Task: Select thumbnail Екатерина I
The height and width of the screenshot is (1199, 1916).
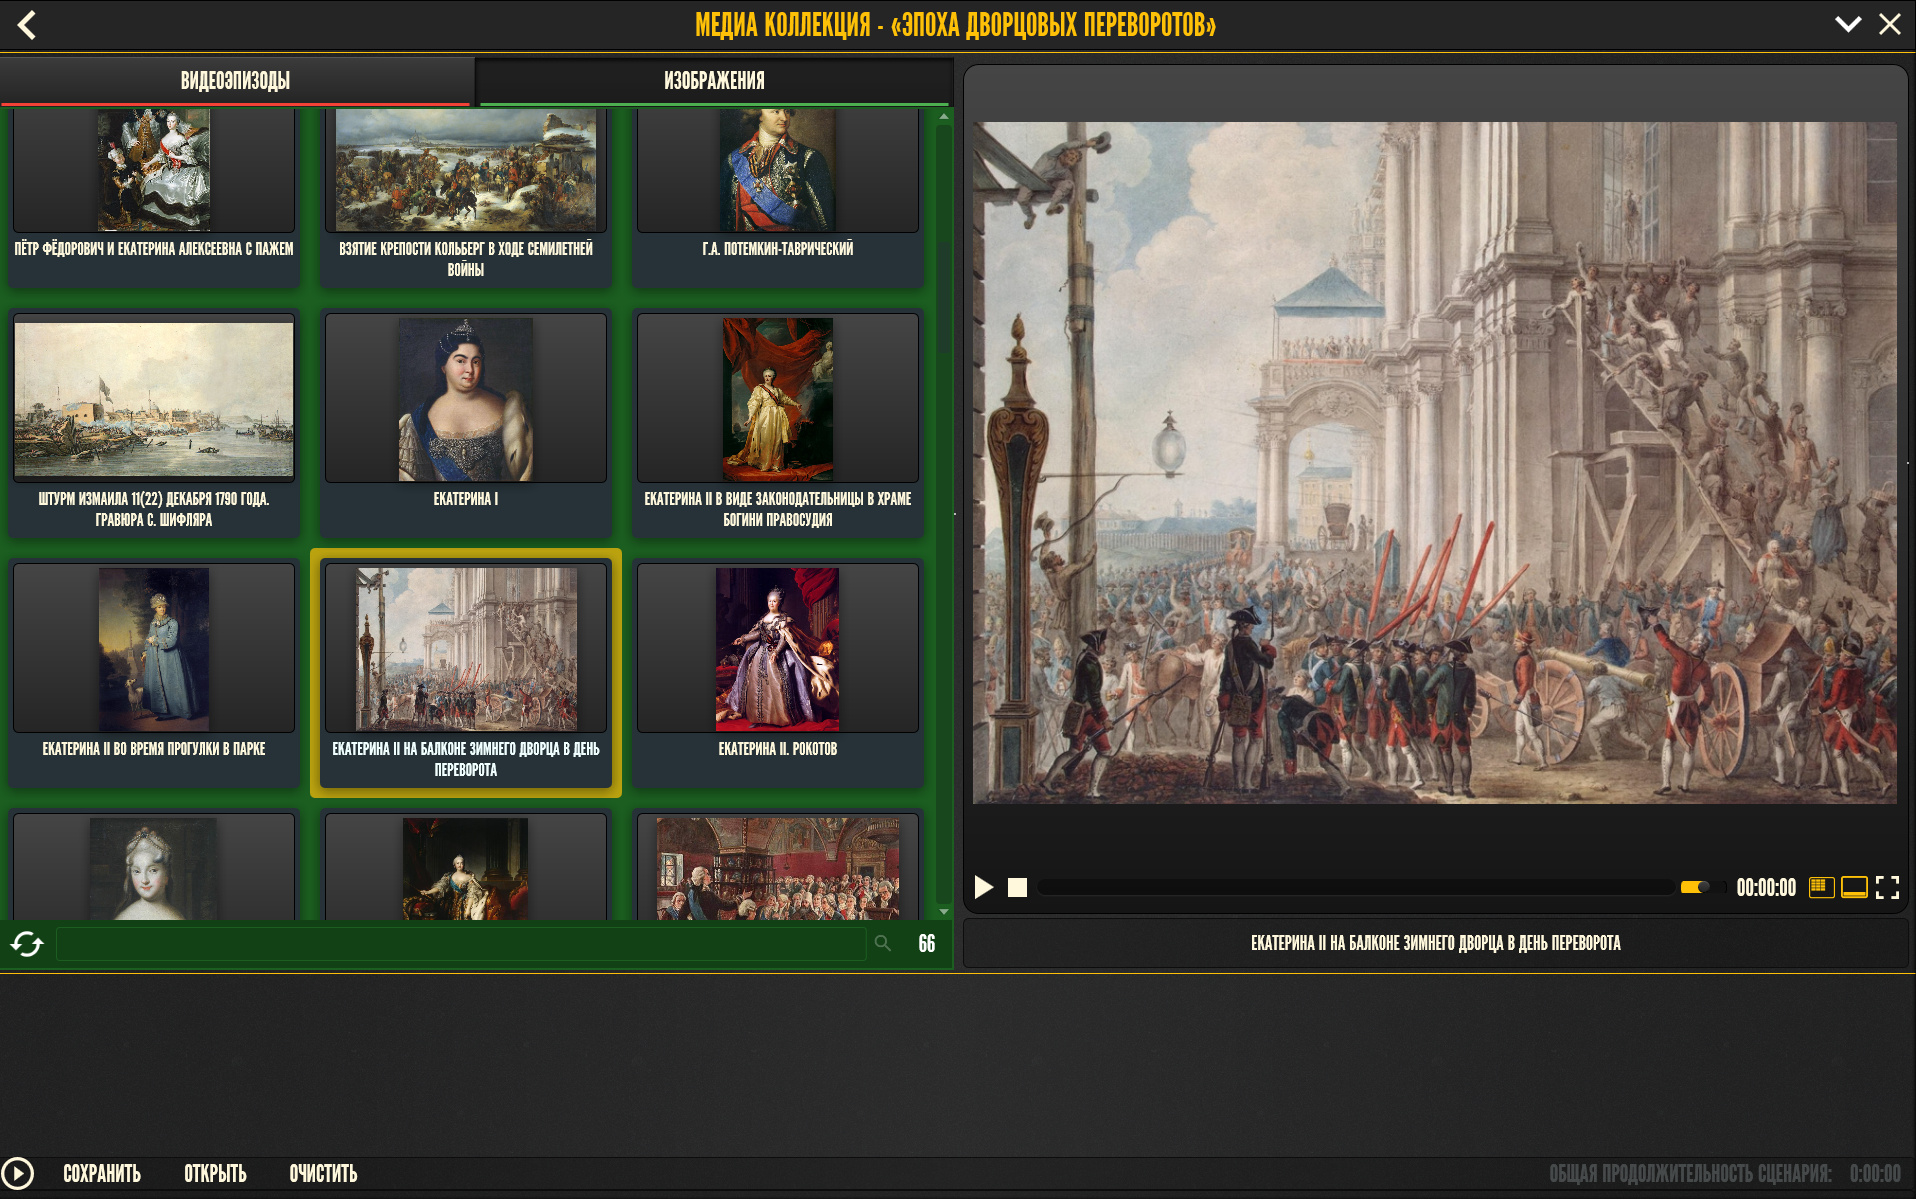Action: (466, 423)
